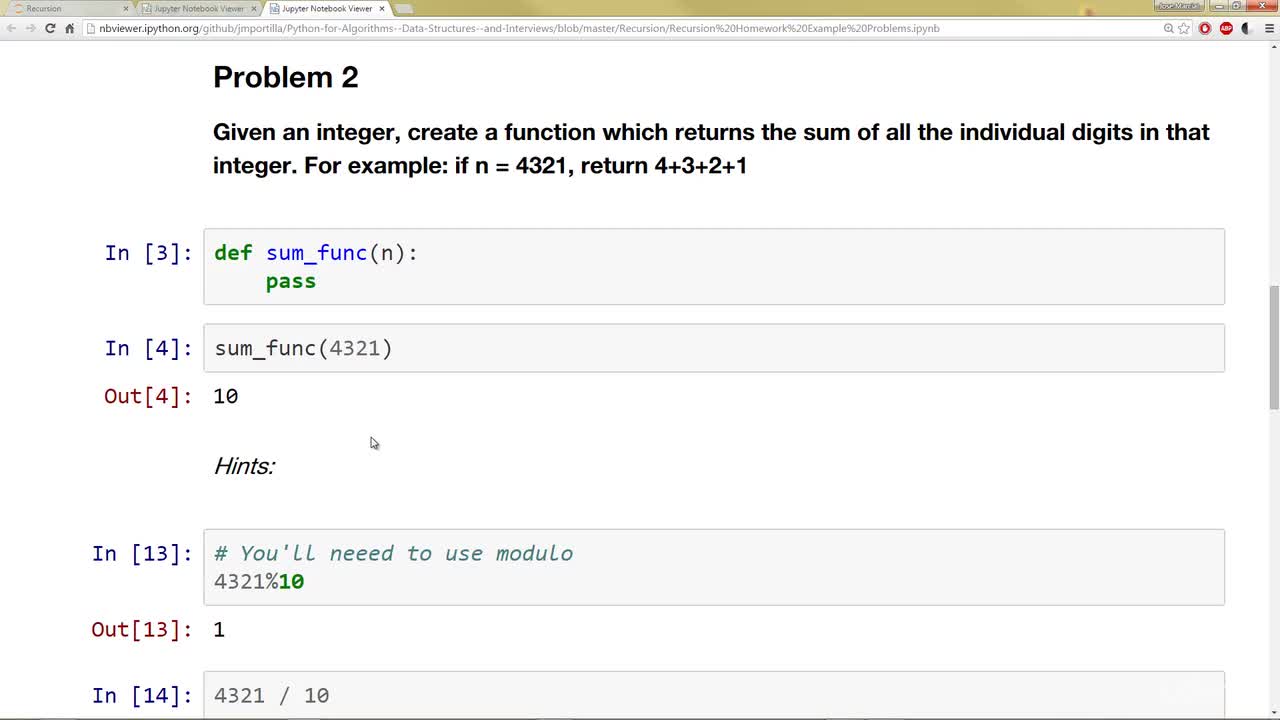Open the Chrome hamburger menu
The height and width of the screenshot is (720, 1280).
coord(1268,28)
